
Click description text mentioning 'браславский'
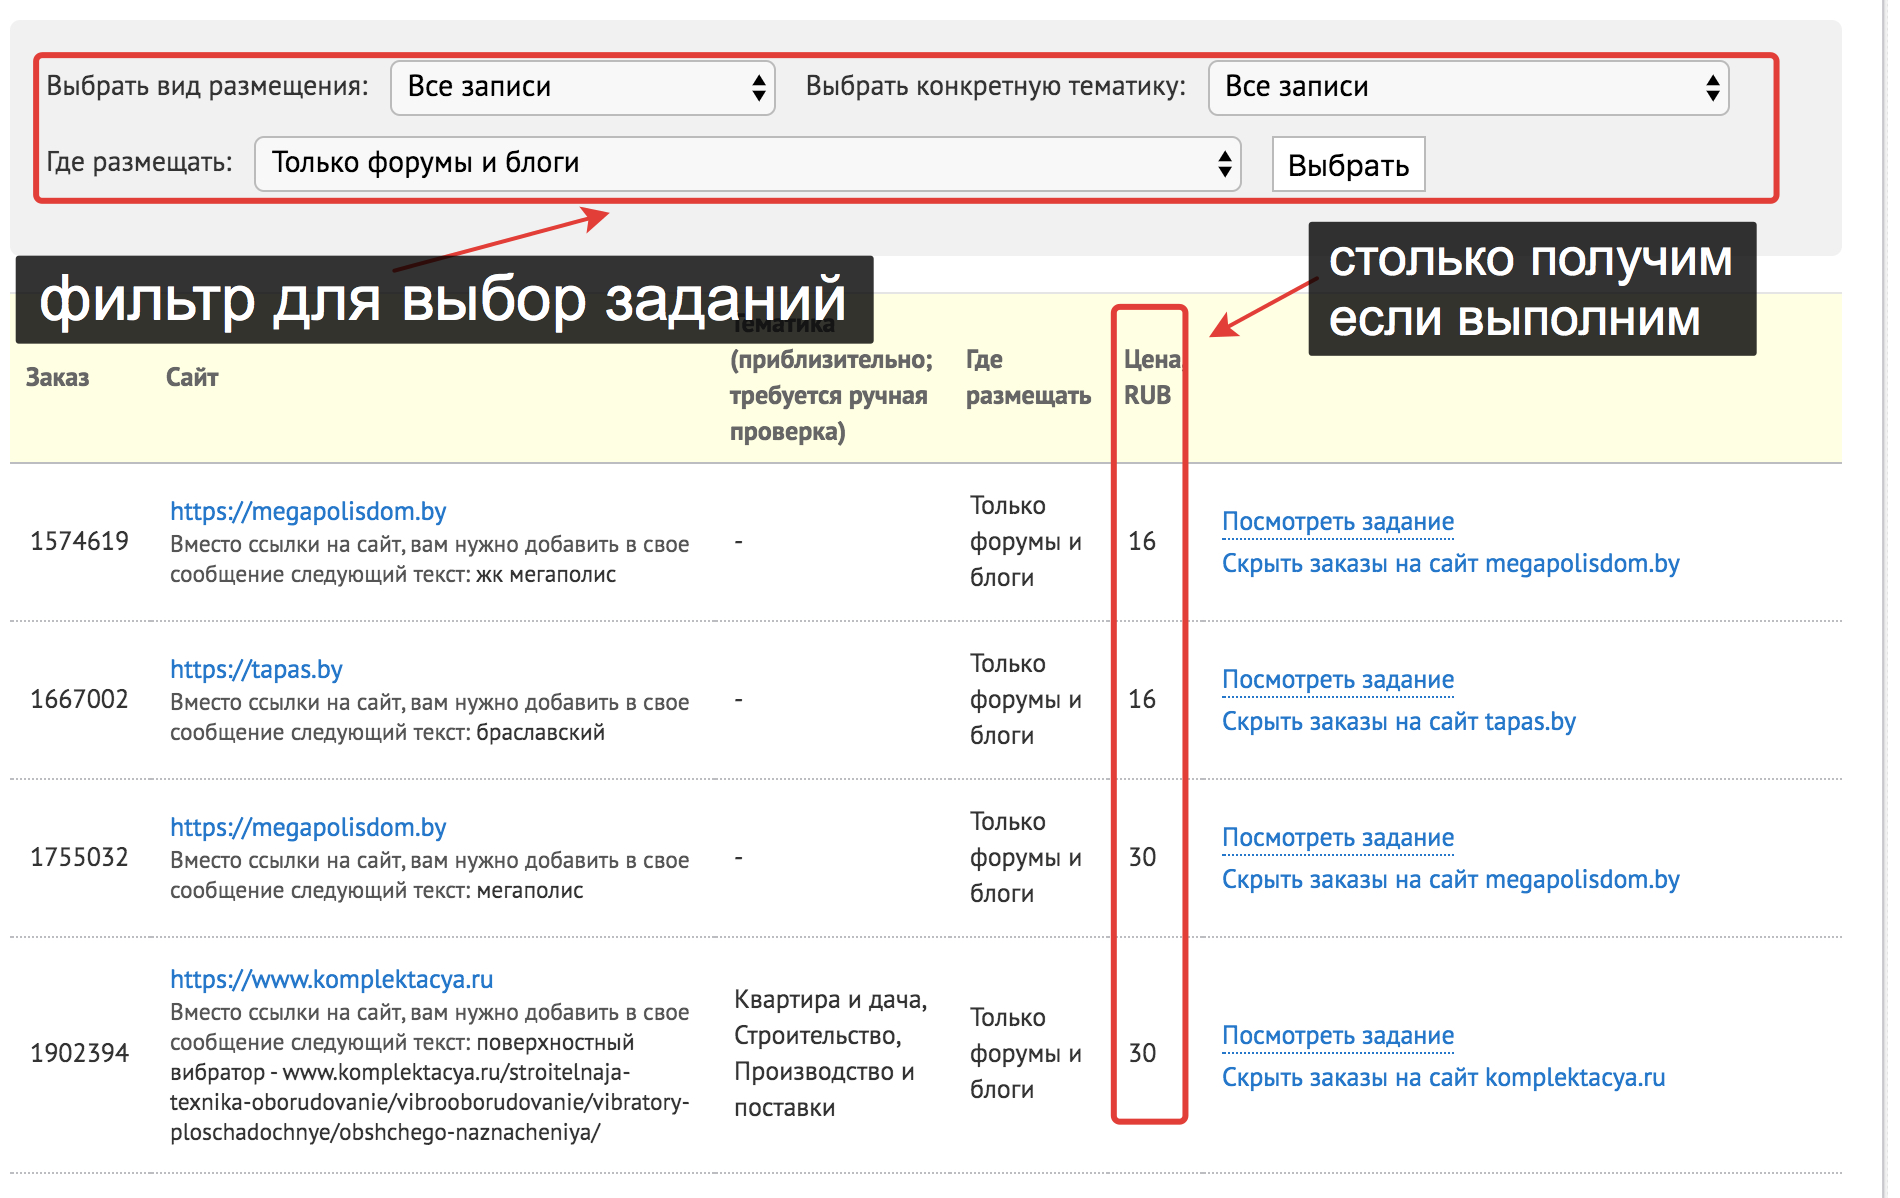430,718
